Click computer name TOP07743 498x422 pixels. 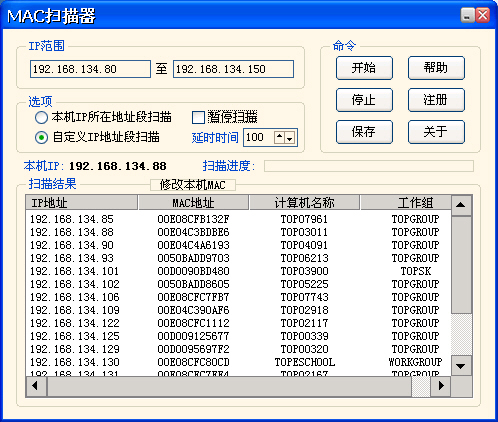coord(304,297)
